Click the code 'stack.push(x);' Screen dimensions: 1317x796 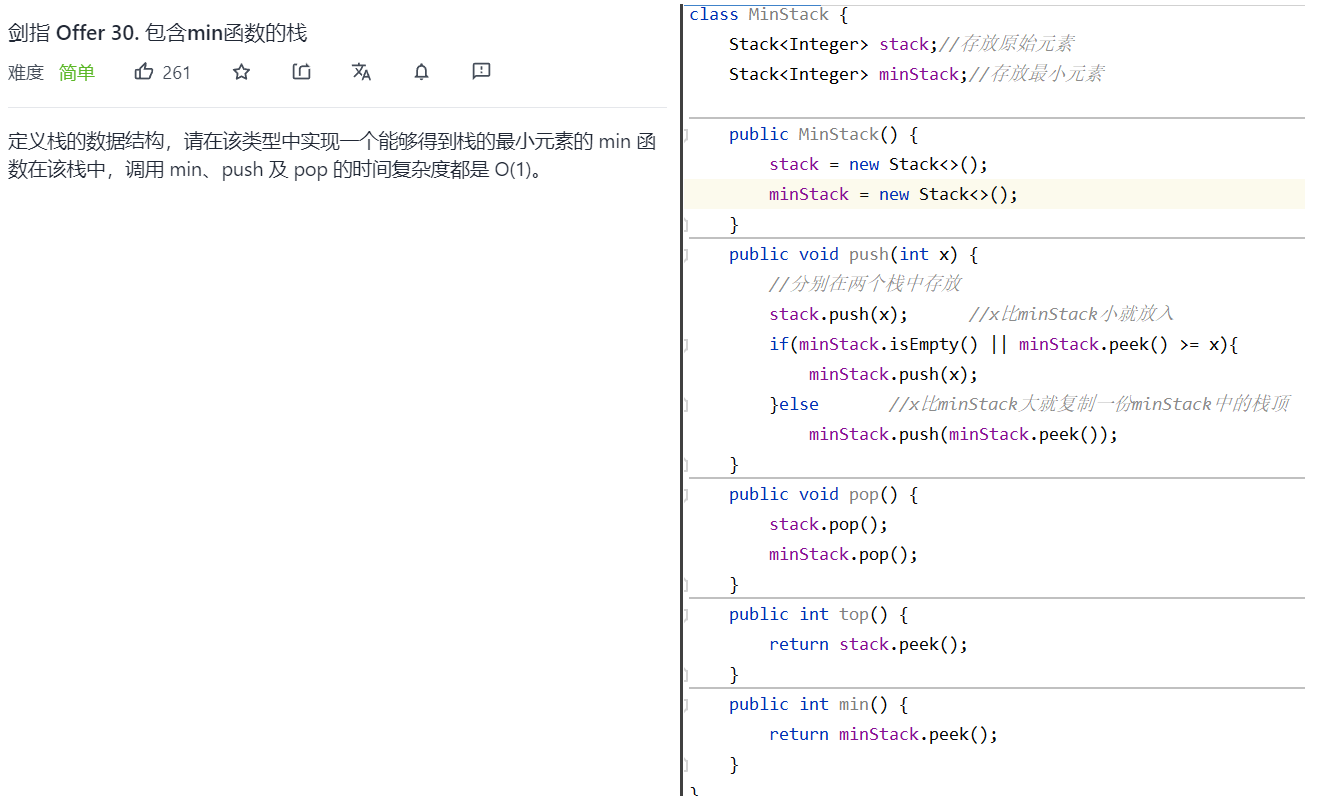[839, 314]
